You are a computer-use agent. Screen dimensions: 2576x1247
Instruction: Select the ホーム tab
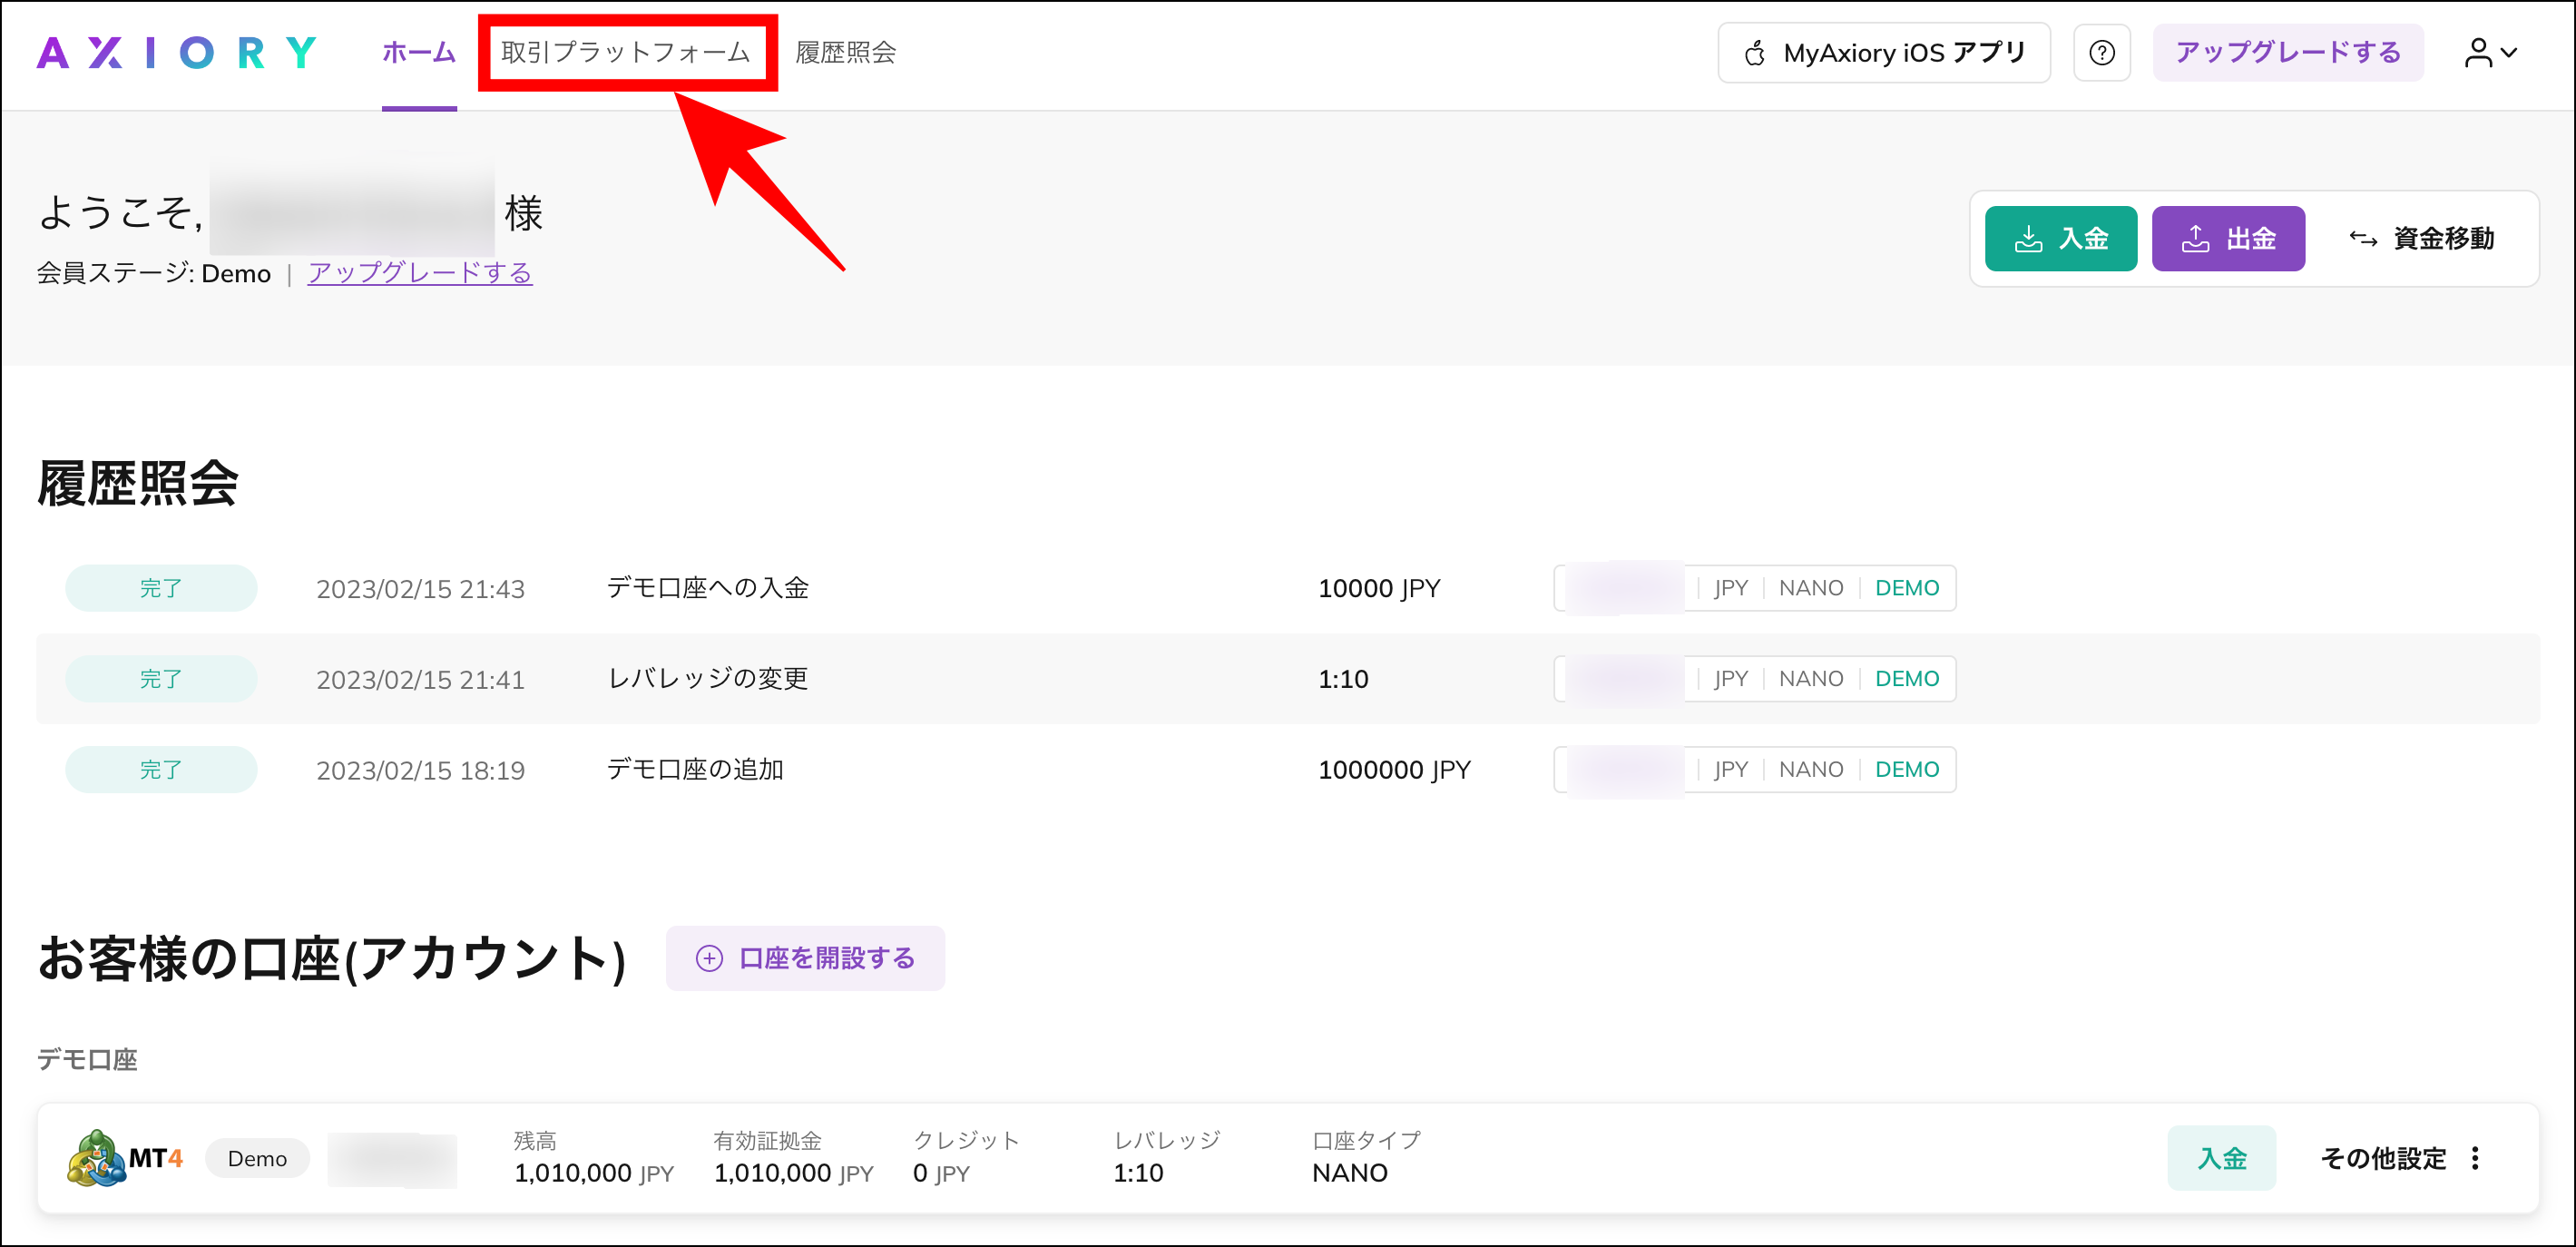click(419, 52)
